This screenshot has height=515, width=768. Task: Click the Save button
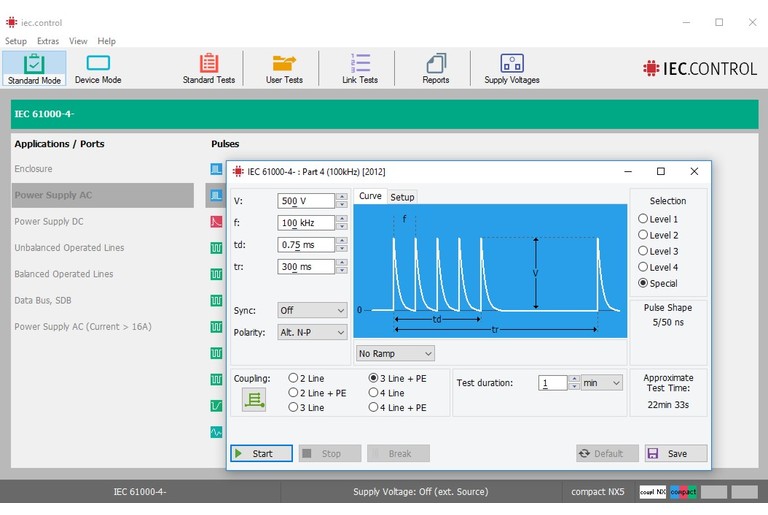pos(676,453)
